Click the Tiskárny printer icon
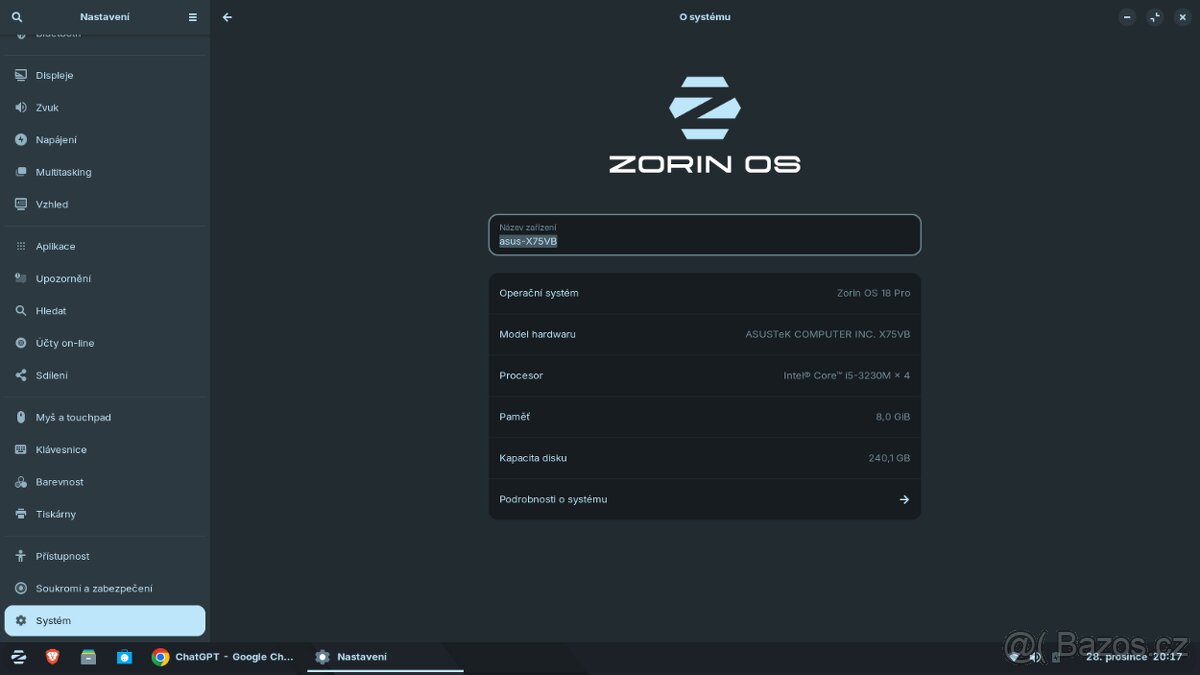This screenshot has width=1200, height=675. [21, 514]
